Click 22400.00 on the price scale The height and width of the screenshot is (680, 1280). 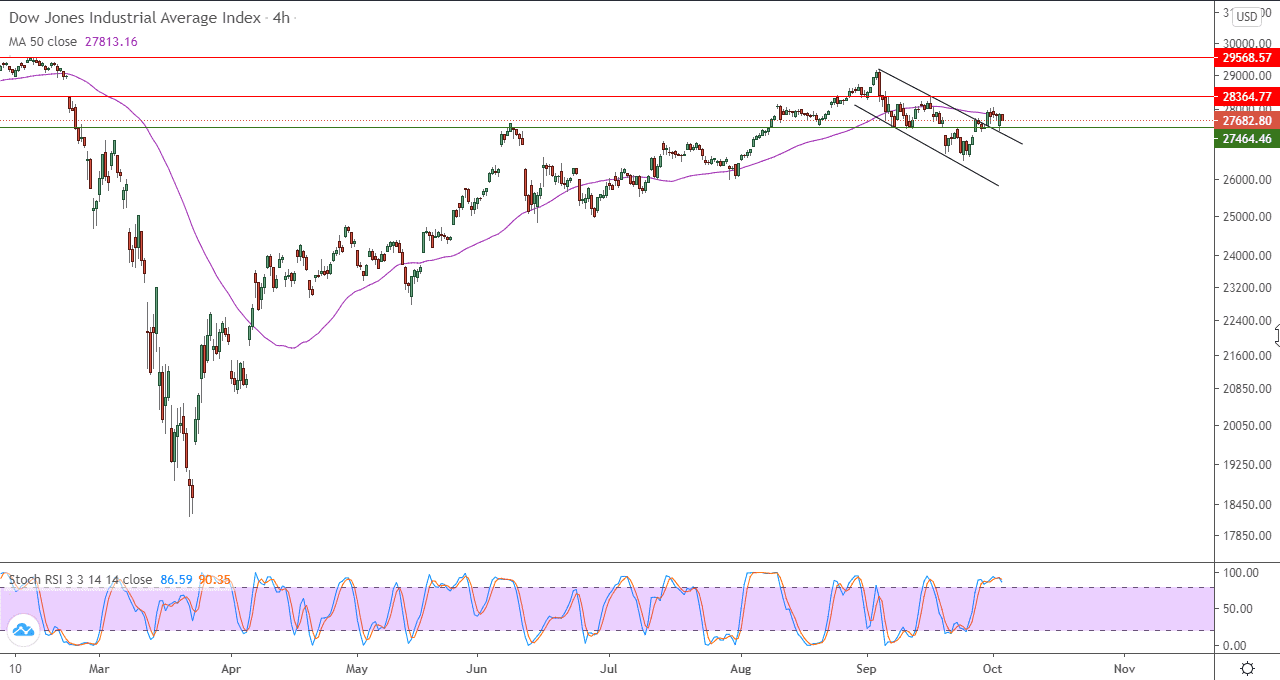[1246, 321]
